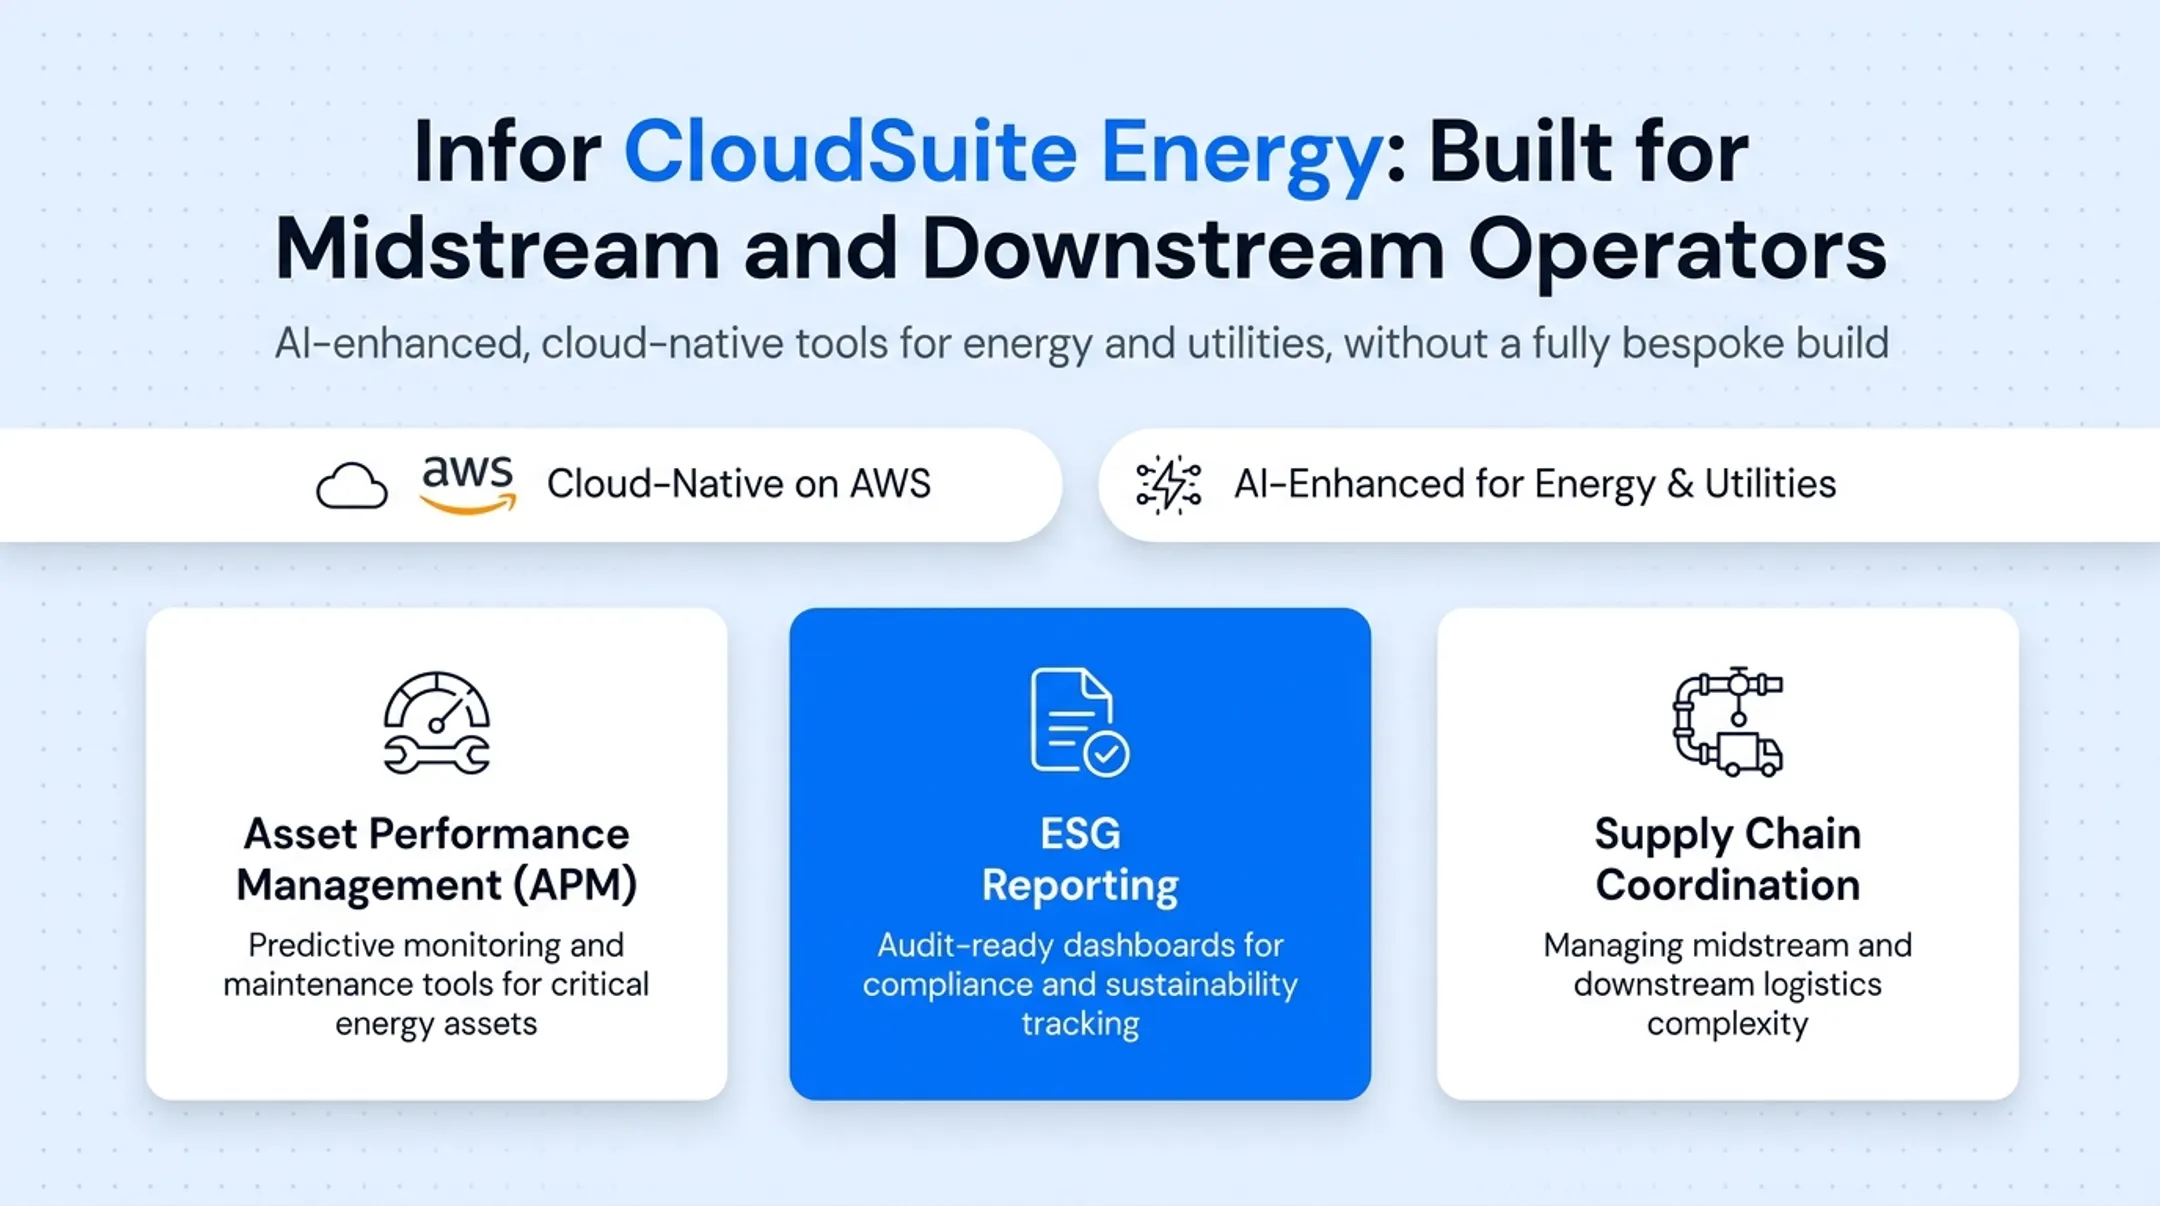
Task: Click Midstream and Downstream Operators headline
Action: click(x=1081, y=250)
